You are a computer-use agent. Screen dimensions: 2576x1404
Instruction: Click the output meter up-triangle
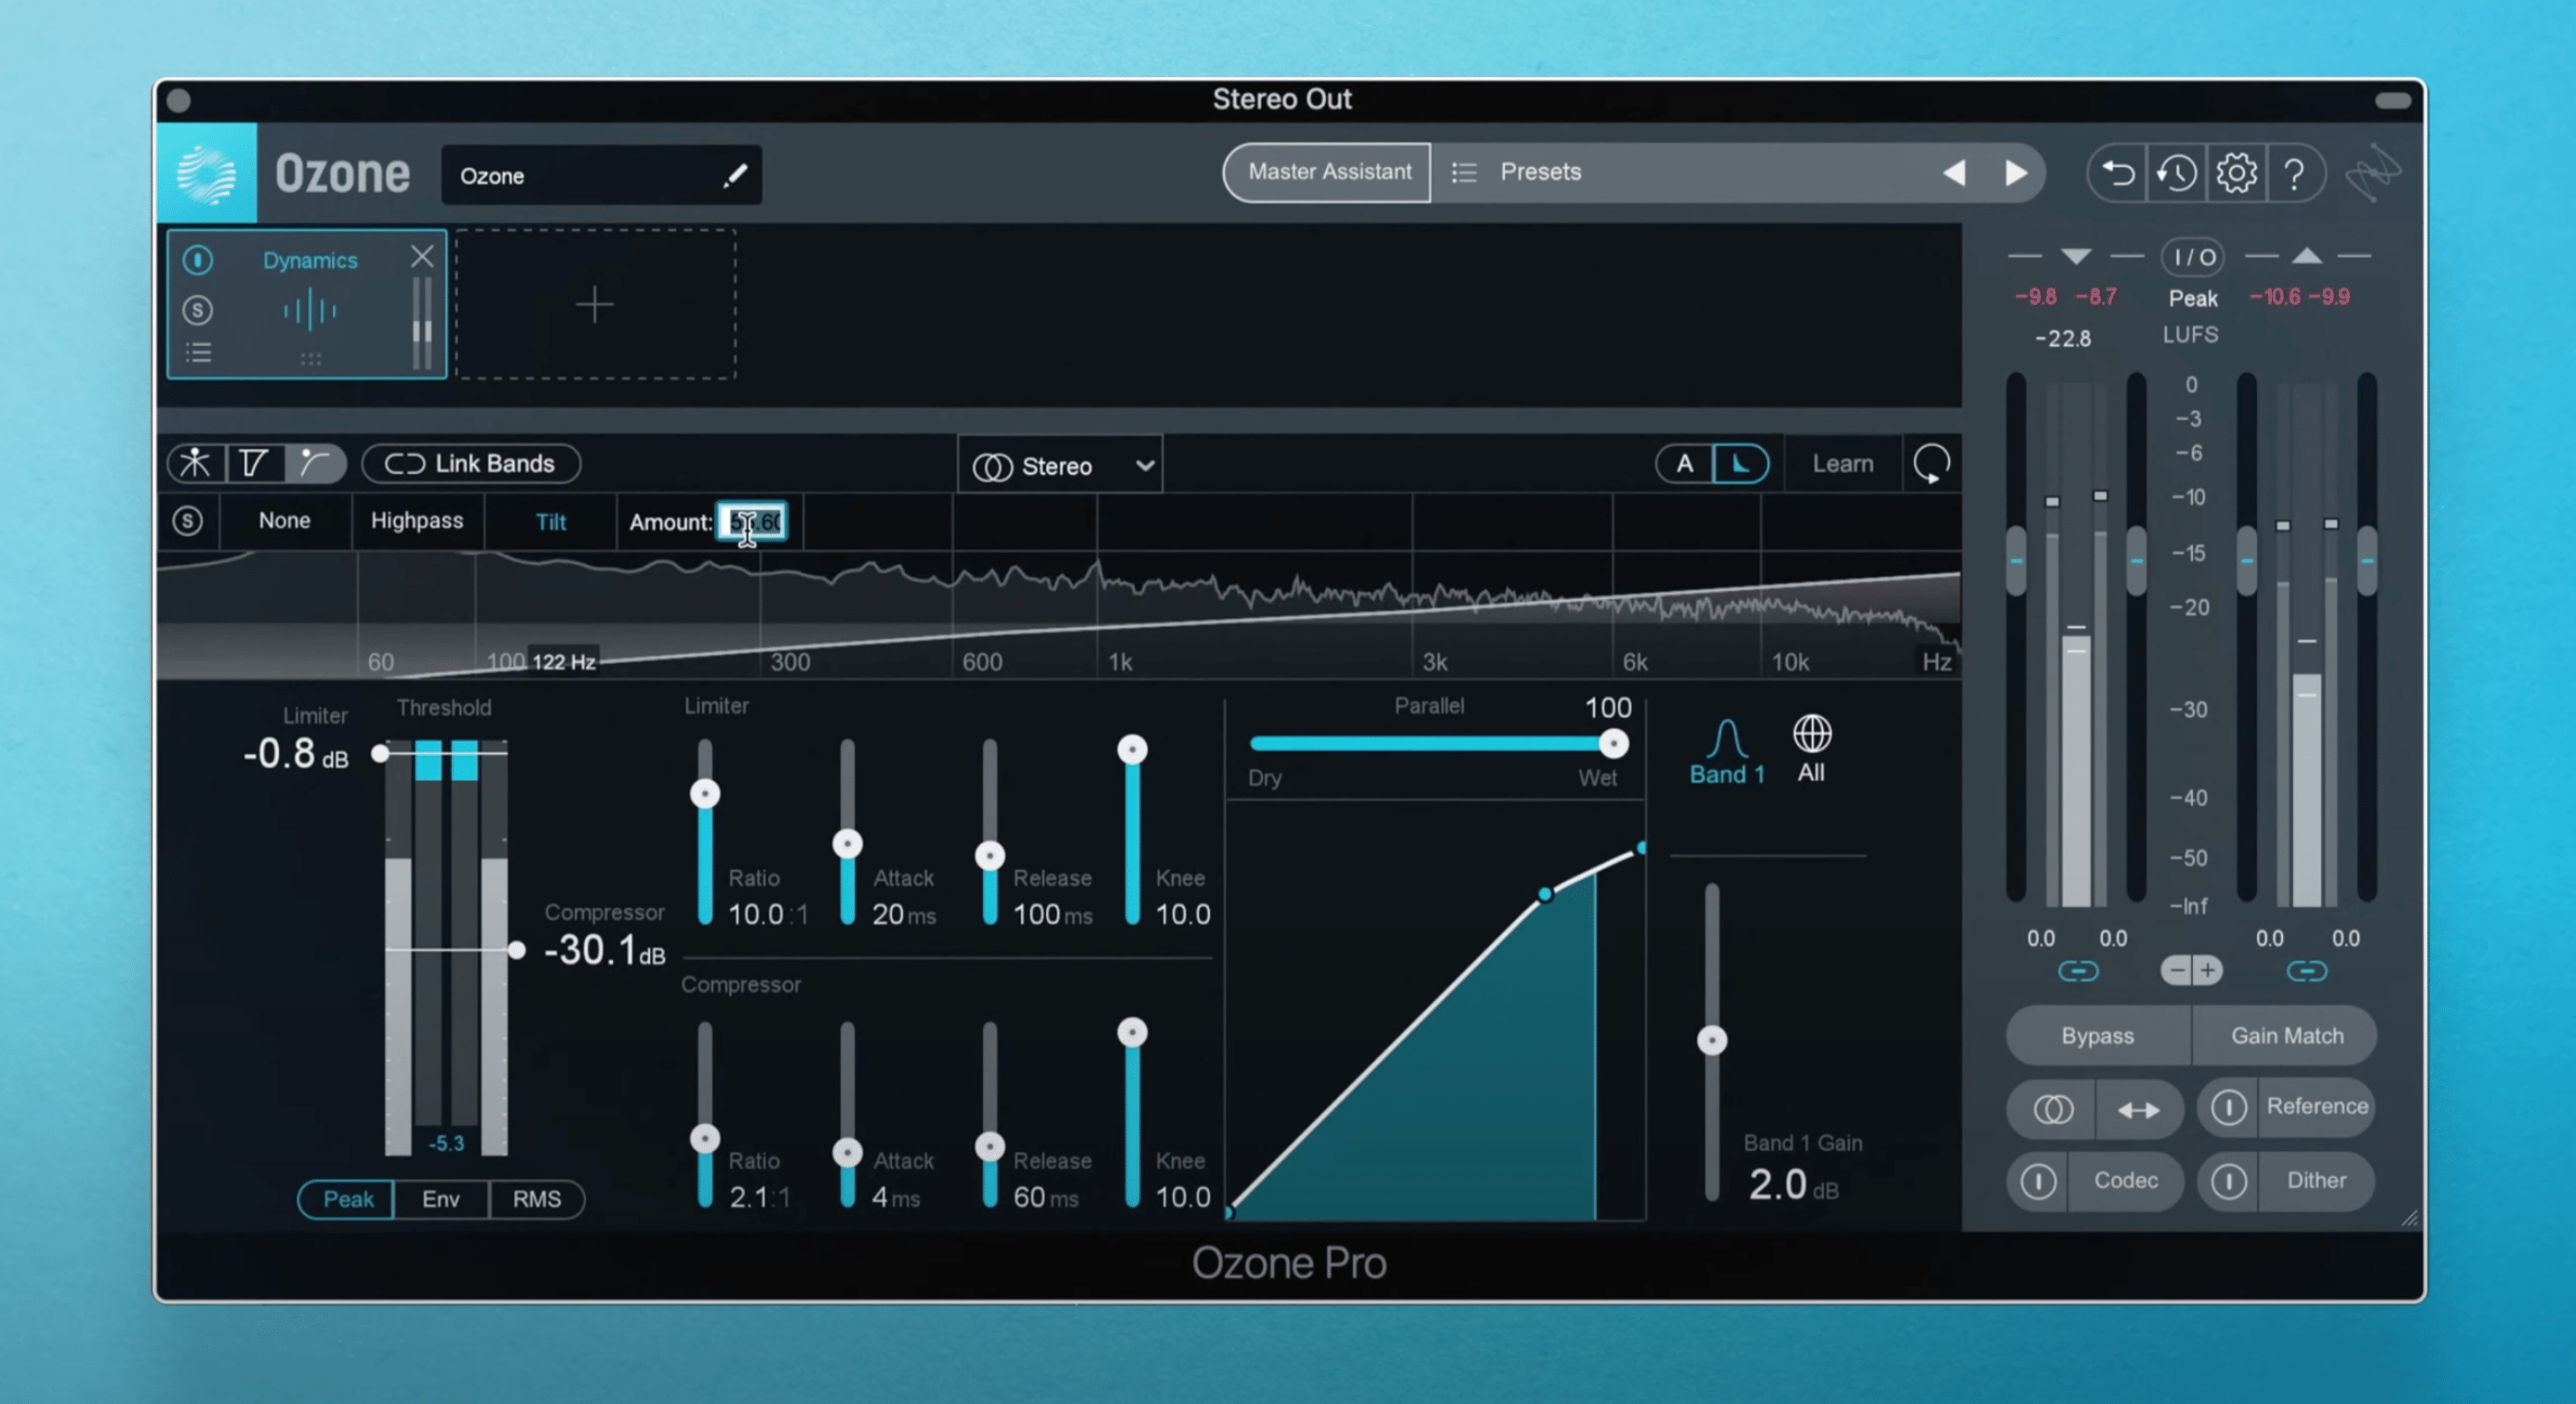pyautogui.click(x=2306, y=256)
